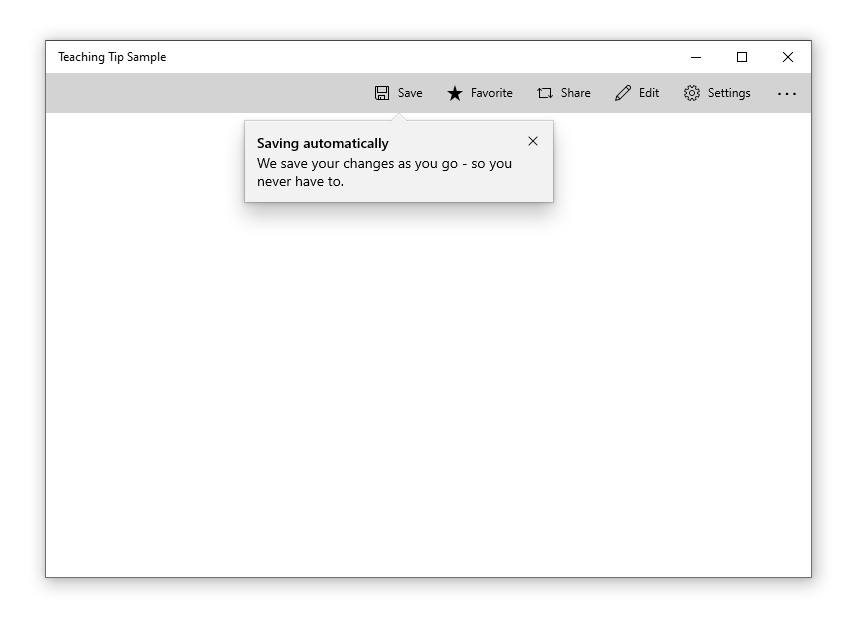Select the Edit pencil button

point(637,93)
